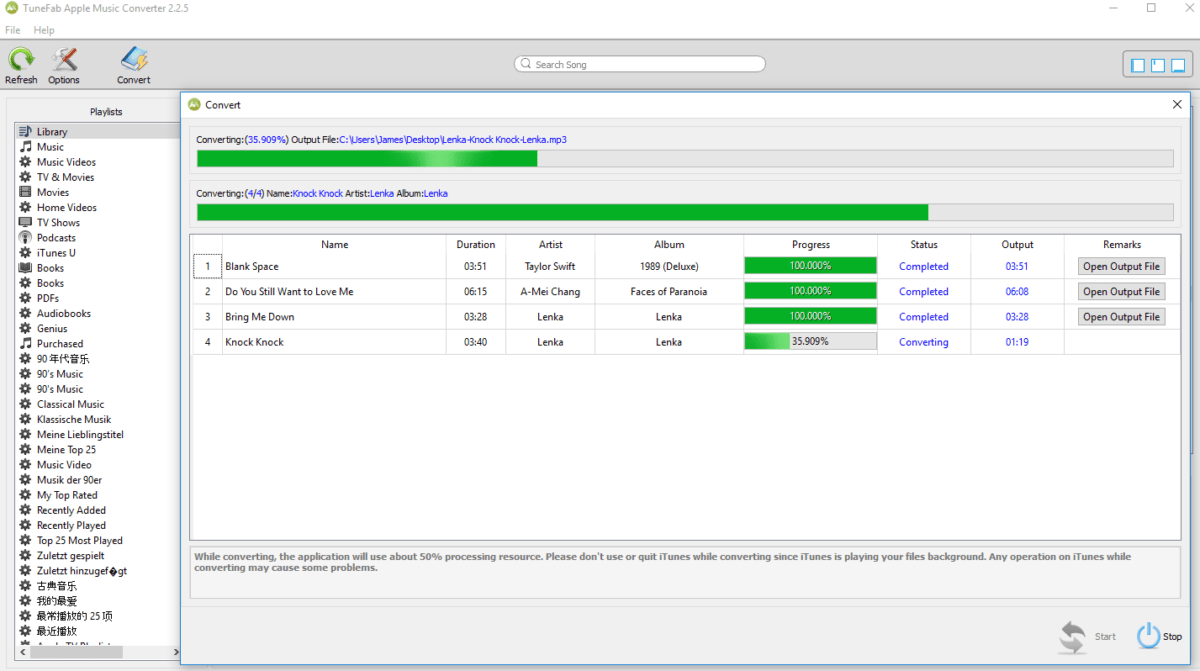
Task: Click the gear icon beside PDFs
Action: click(x=26, y=298)
